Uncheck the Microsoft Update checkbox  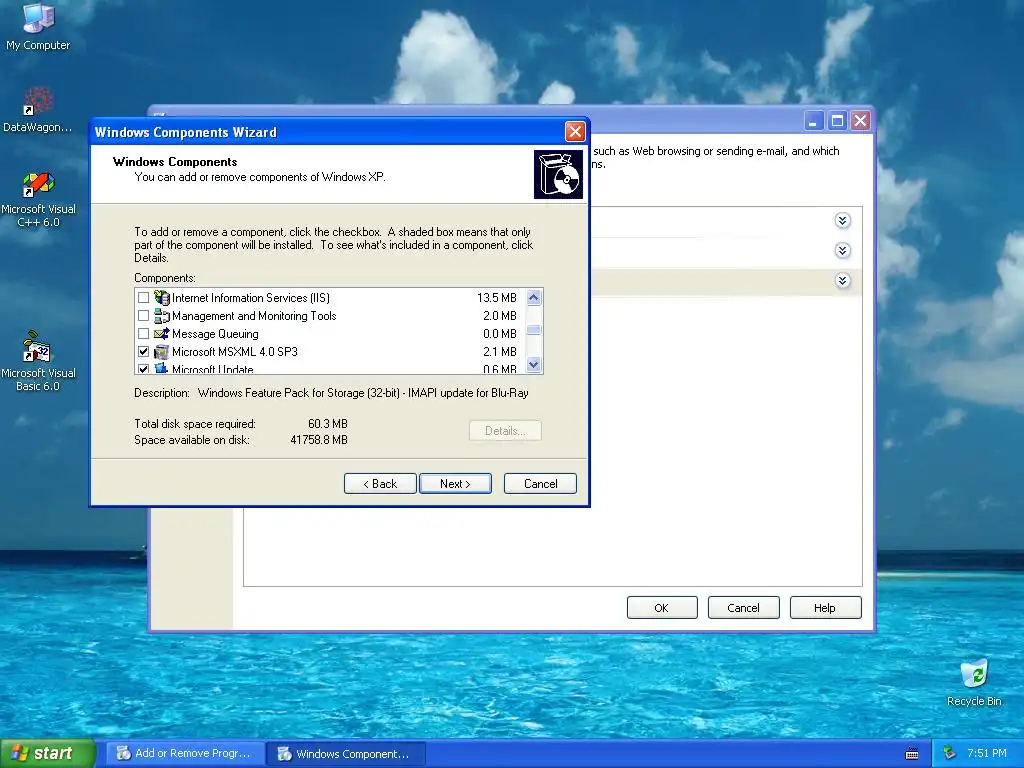click(144, 369)
